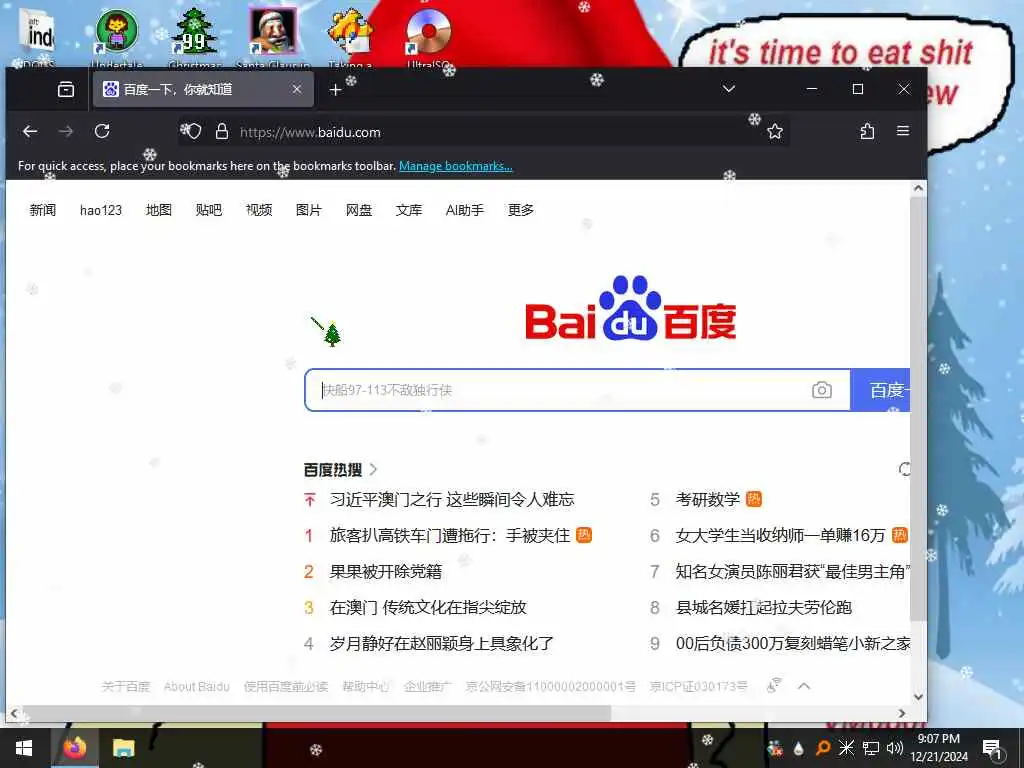The width and height of the screenshot is (1024, 768).
Task: Click the 企业推广 footer link
Action: 427,686
